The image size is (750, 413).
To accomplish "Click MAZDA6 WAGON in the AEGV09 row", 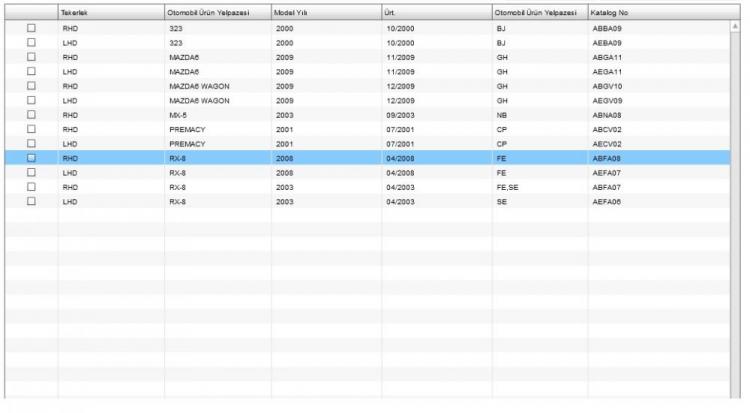I will click(x=199, y=101).
